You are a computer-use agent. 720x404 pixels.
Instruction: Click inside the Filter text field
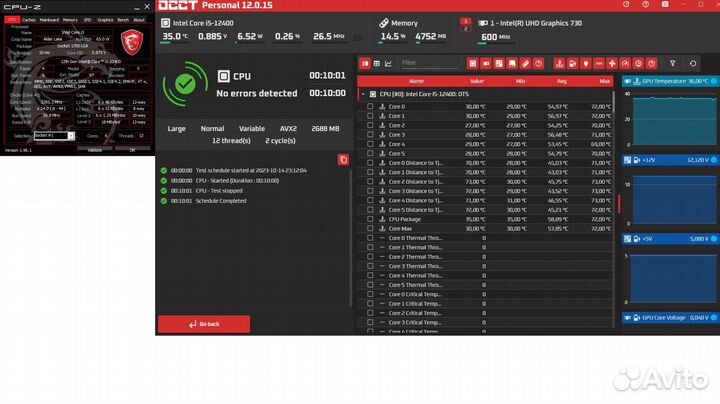click(x=425, y=63)
